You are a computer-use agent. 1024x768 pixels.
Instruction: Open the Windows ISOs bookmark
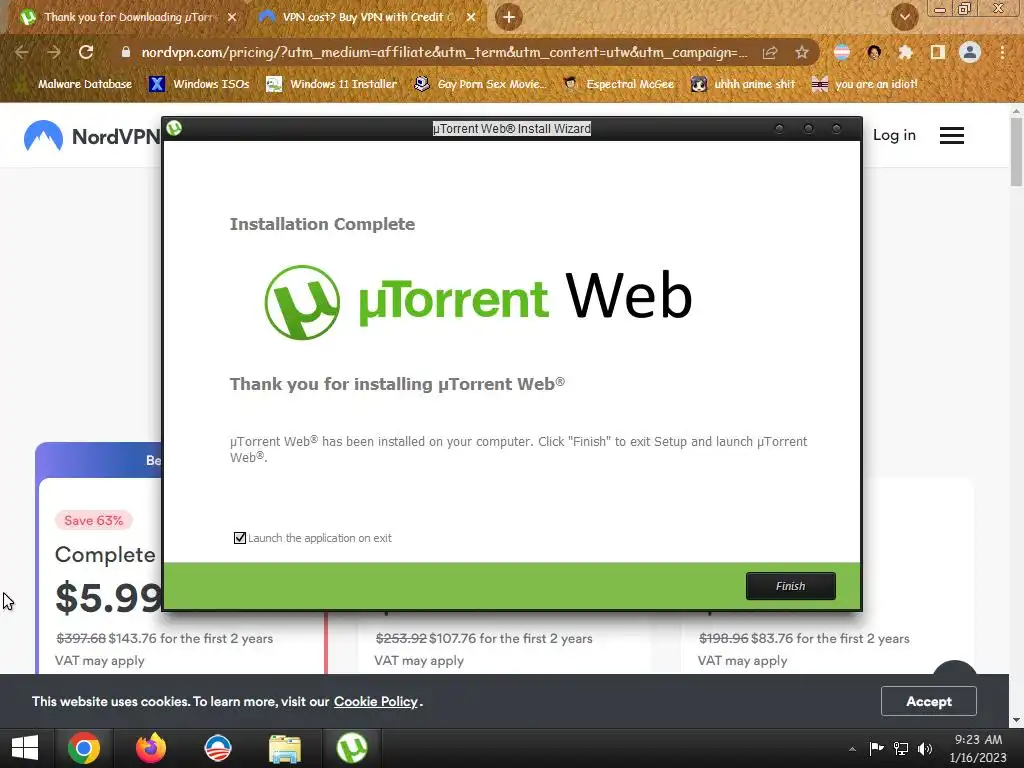coord(199,84)
